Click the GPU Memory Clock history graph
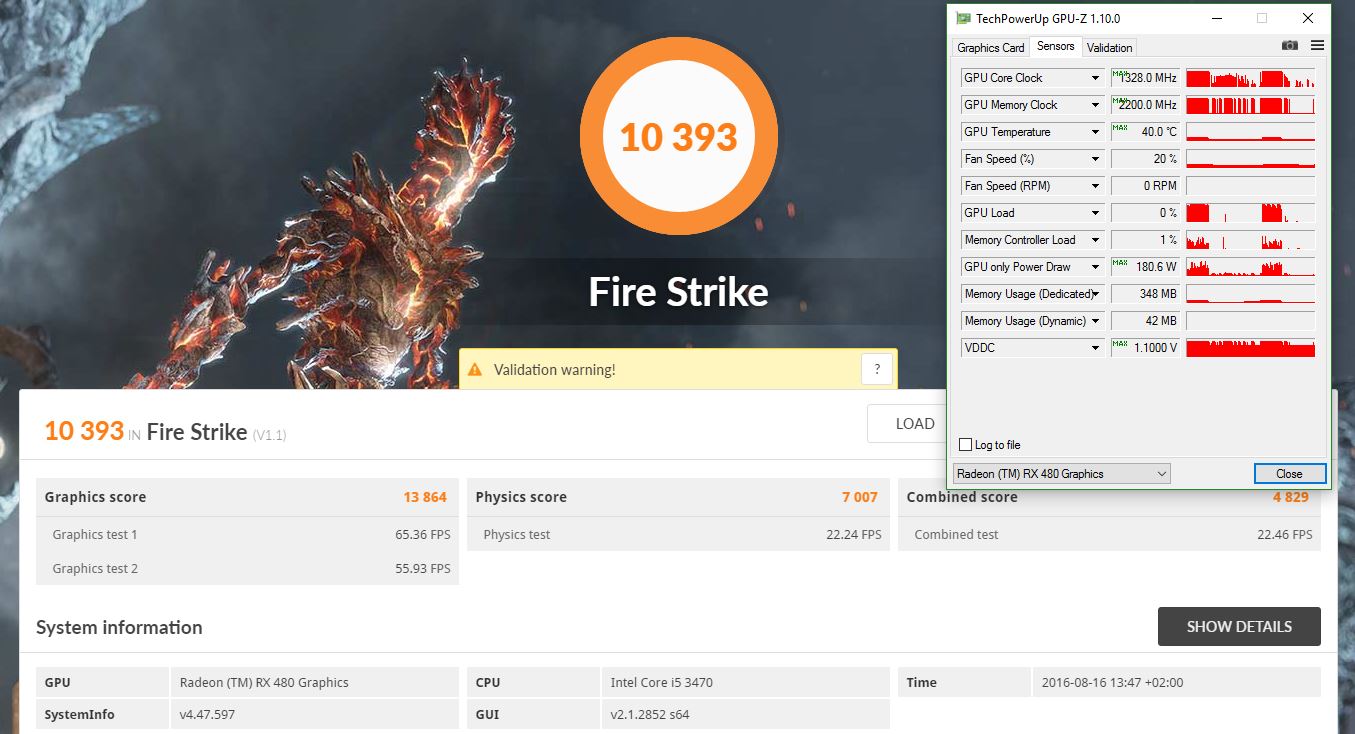 (1250, 105)
